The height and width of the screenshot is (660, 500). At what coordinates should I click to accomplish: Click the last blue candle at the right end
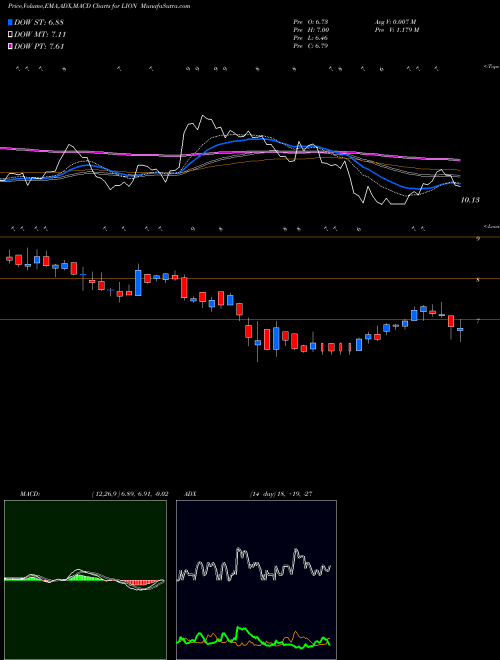tap(460, 330)
